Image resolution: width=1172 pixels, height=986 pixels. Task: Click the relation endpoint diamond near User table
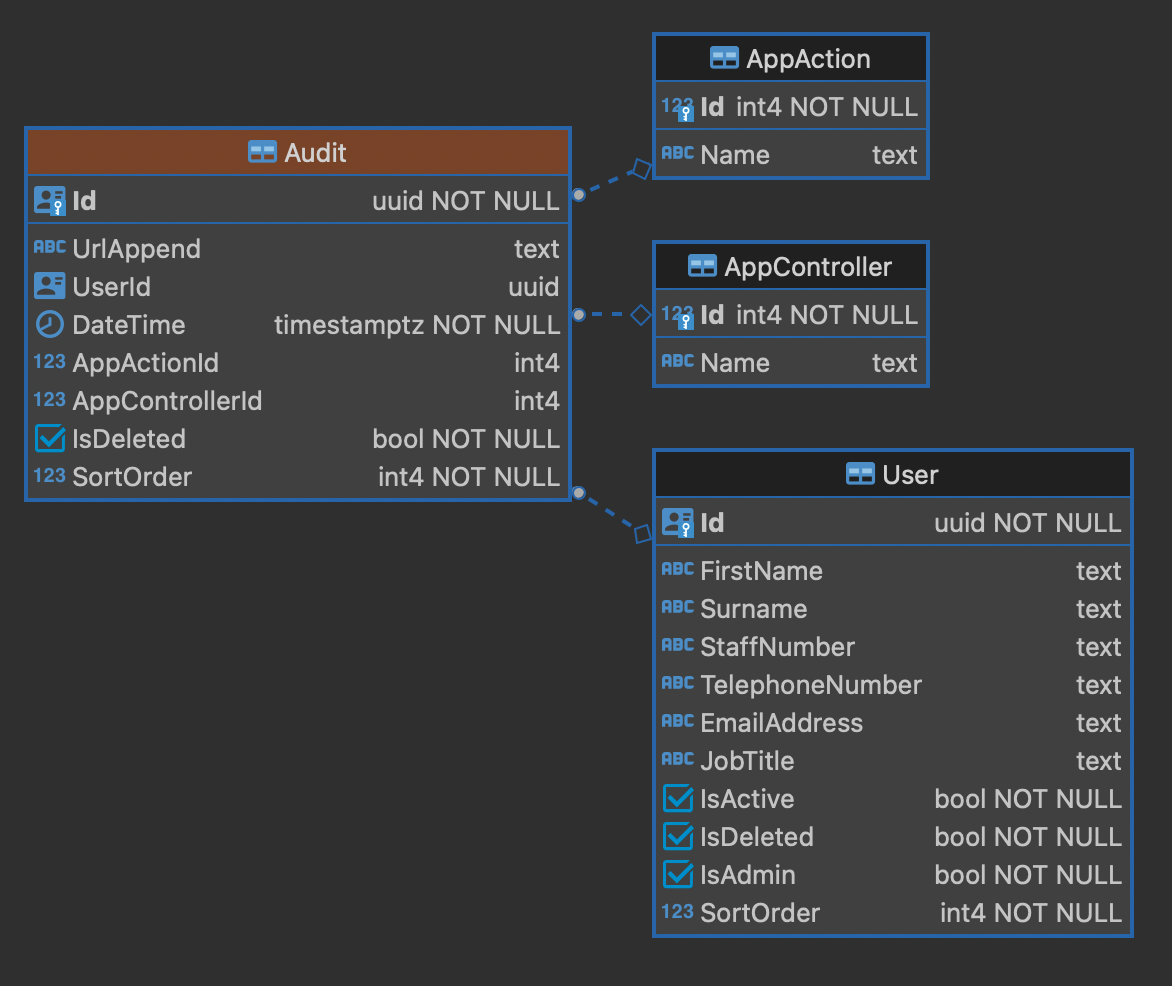(x=642, y=534)
